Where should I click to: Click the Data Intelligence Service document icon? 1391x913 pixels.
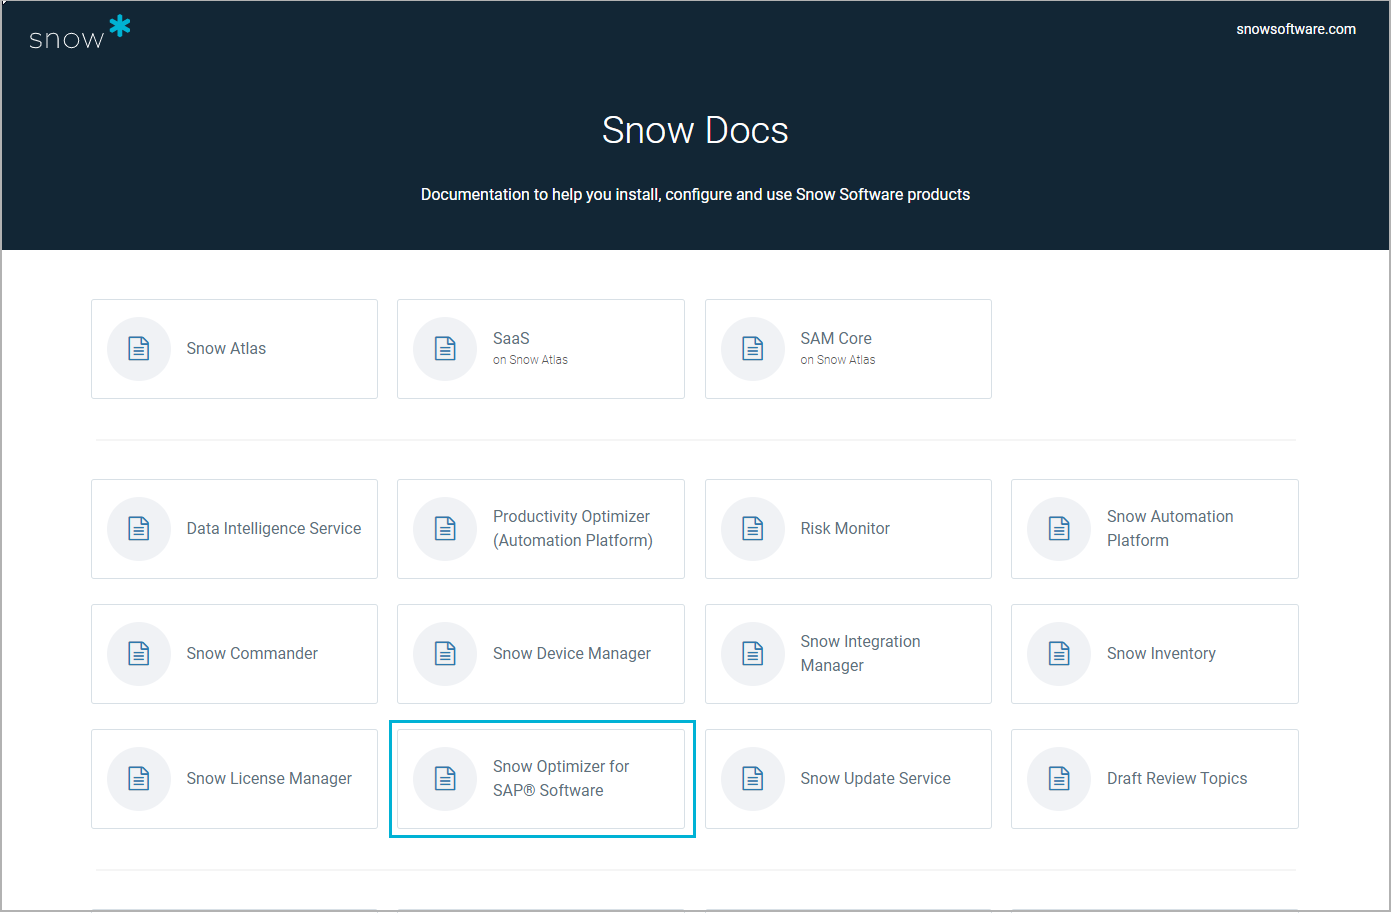point(139,529)
